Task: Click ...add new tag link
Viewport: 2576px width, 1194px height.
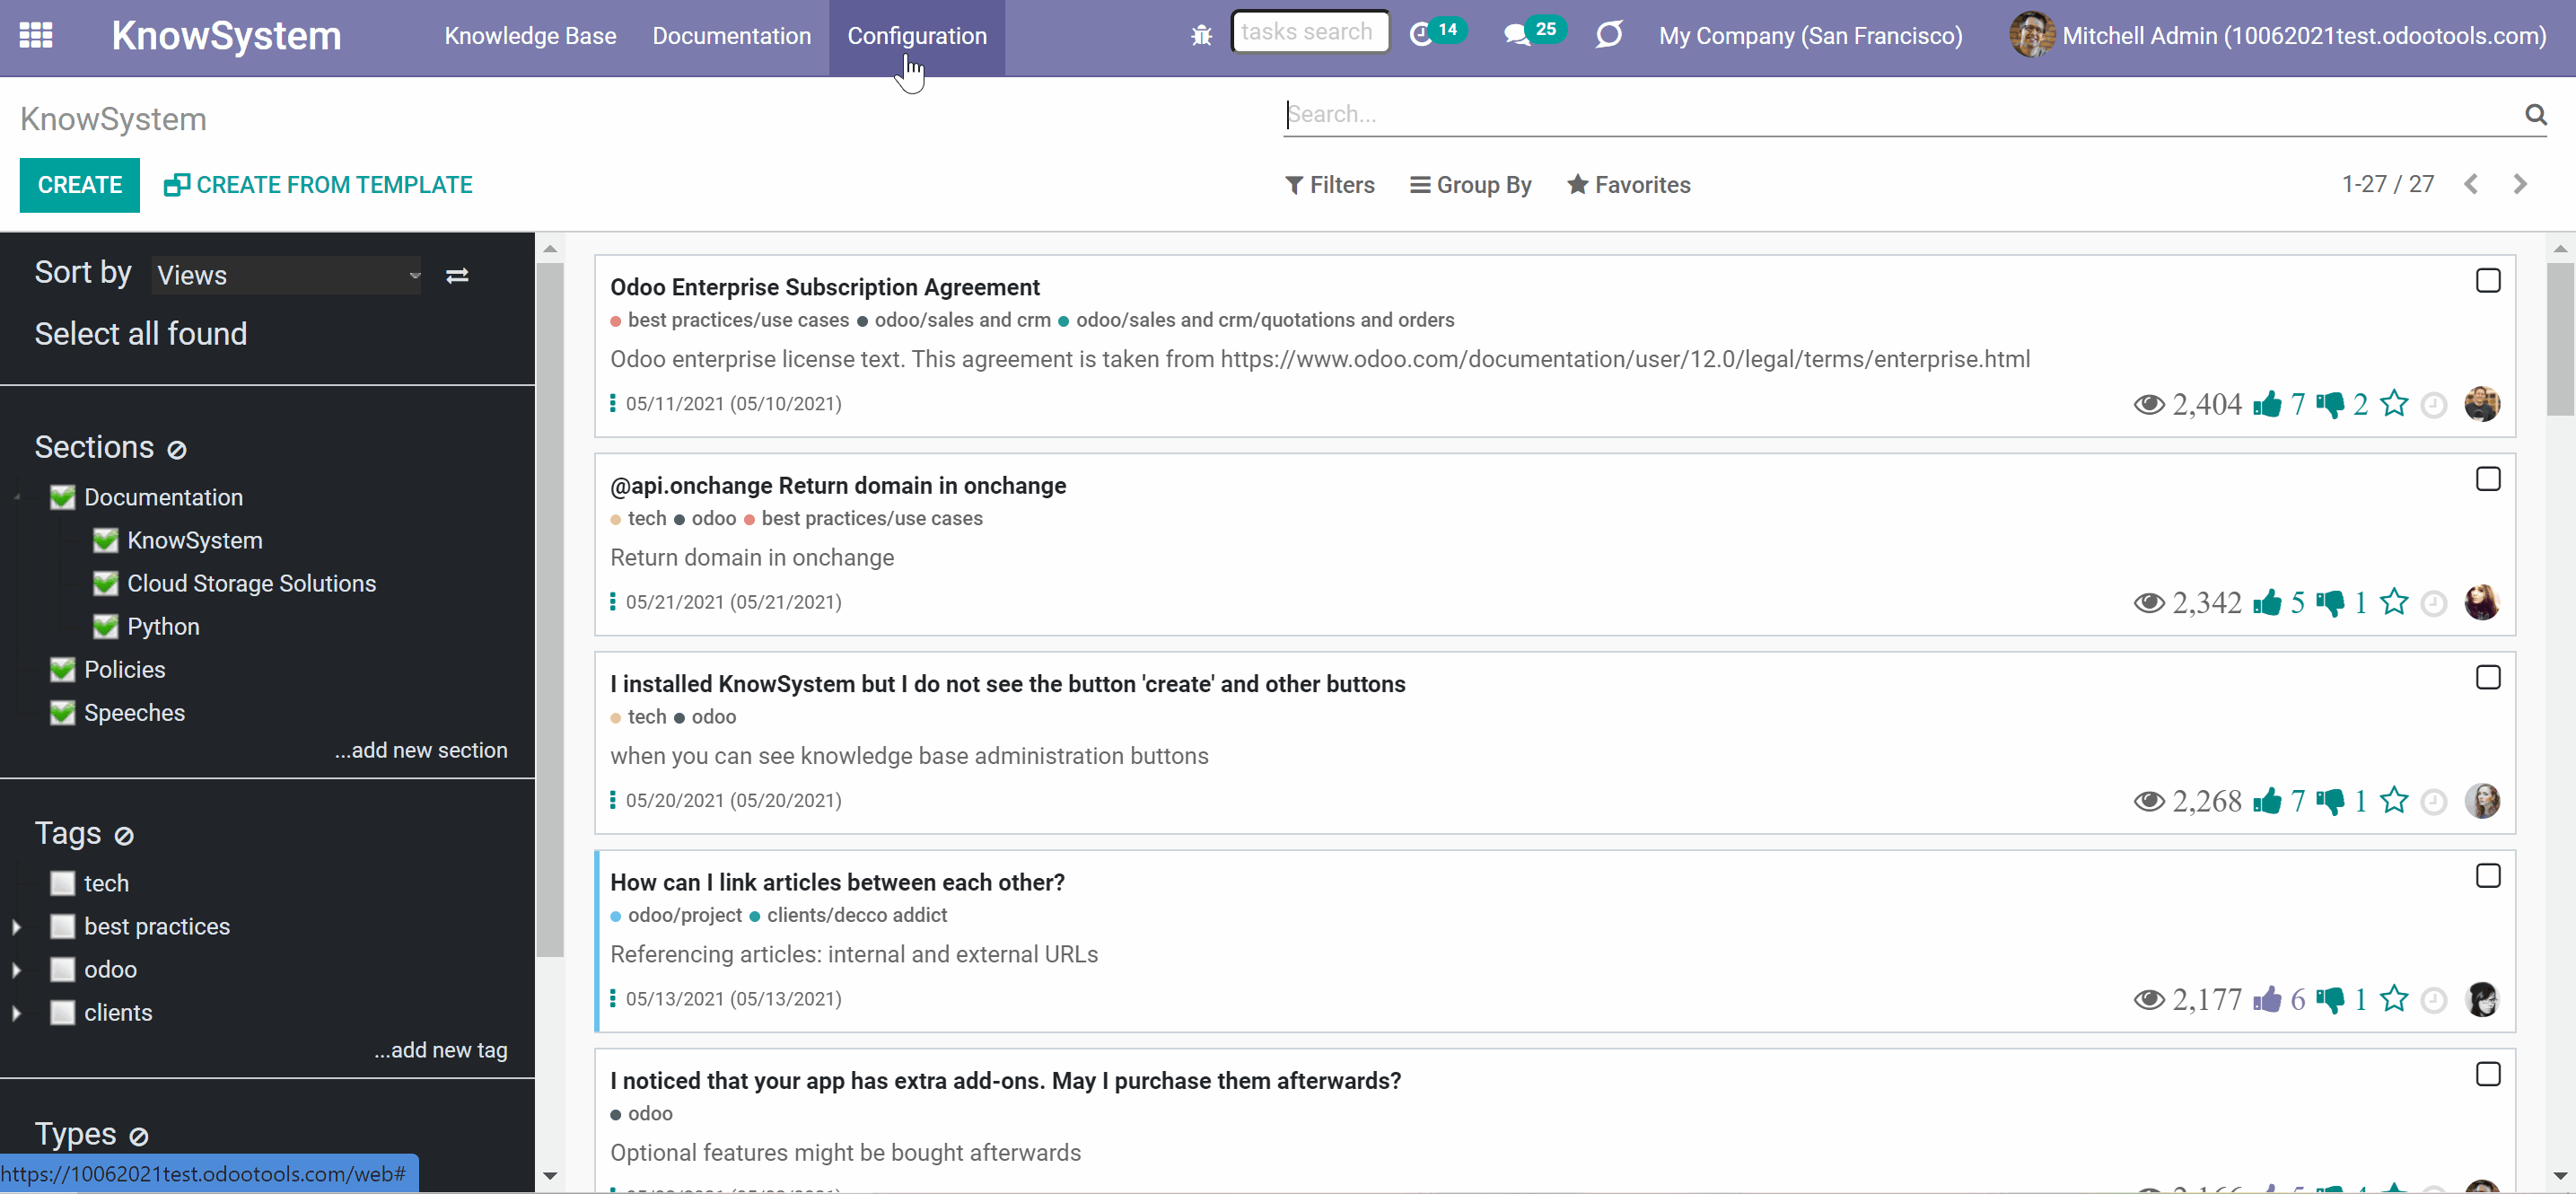Action: (x=441, y=1051)
